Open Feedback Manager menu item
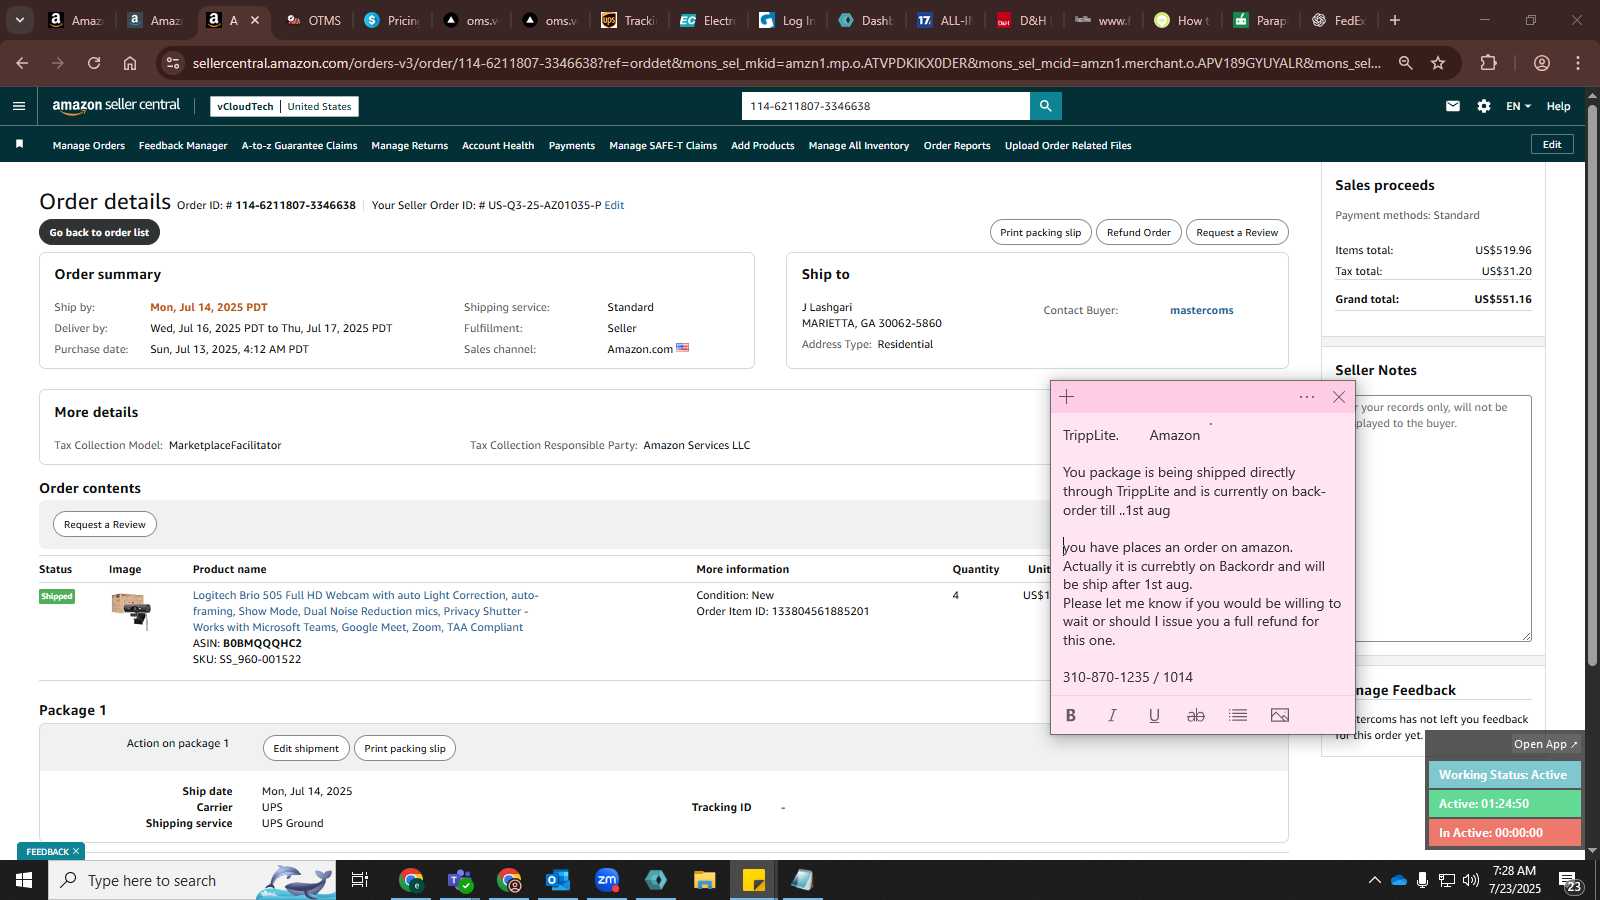Image resolution: width=1600 pixels, height=900 pixels. click(x=183, y=145)
